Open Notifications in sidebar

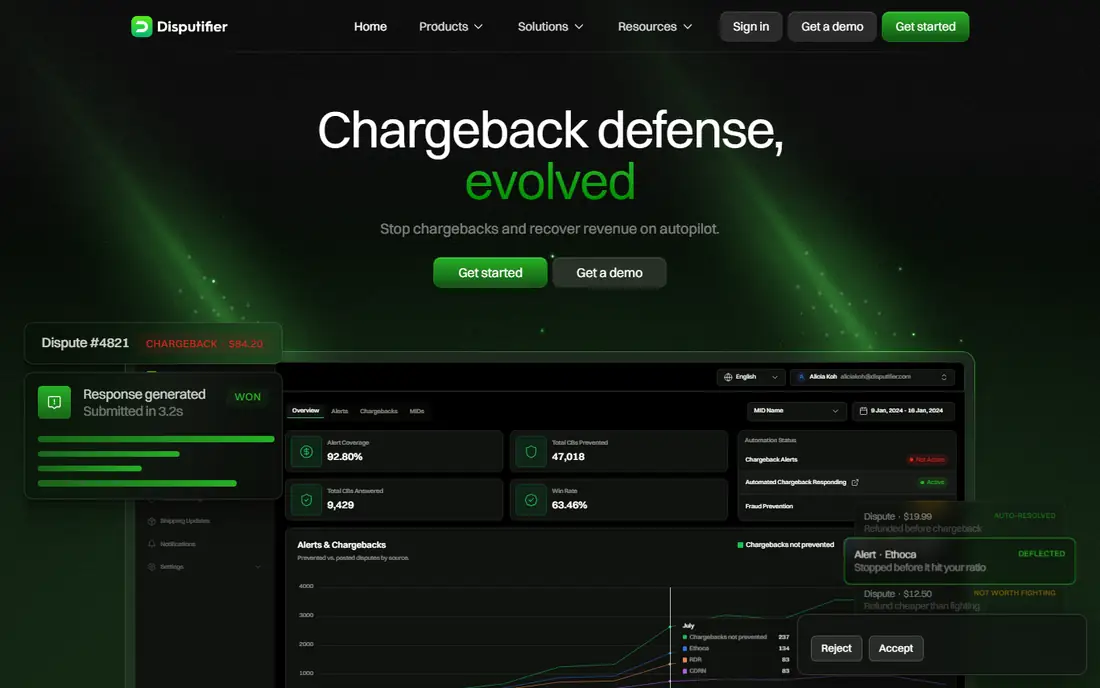[172, 544]
